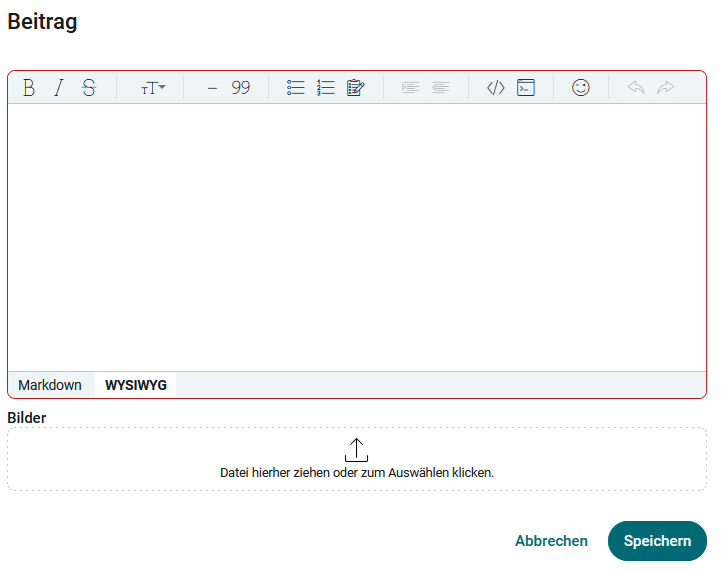Image resolution: width=721 pixels, height=570 pixels.
Task: Switch to the WYSIWYG tab
Action: (x=136, y=385)
